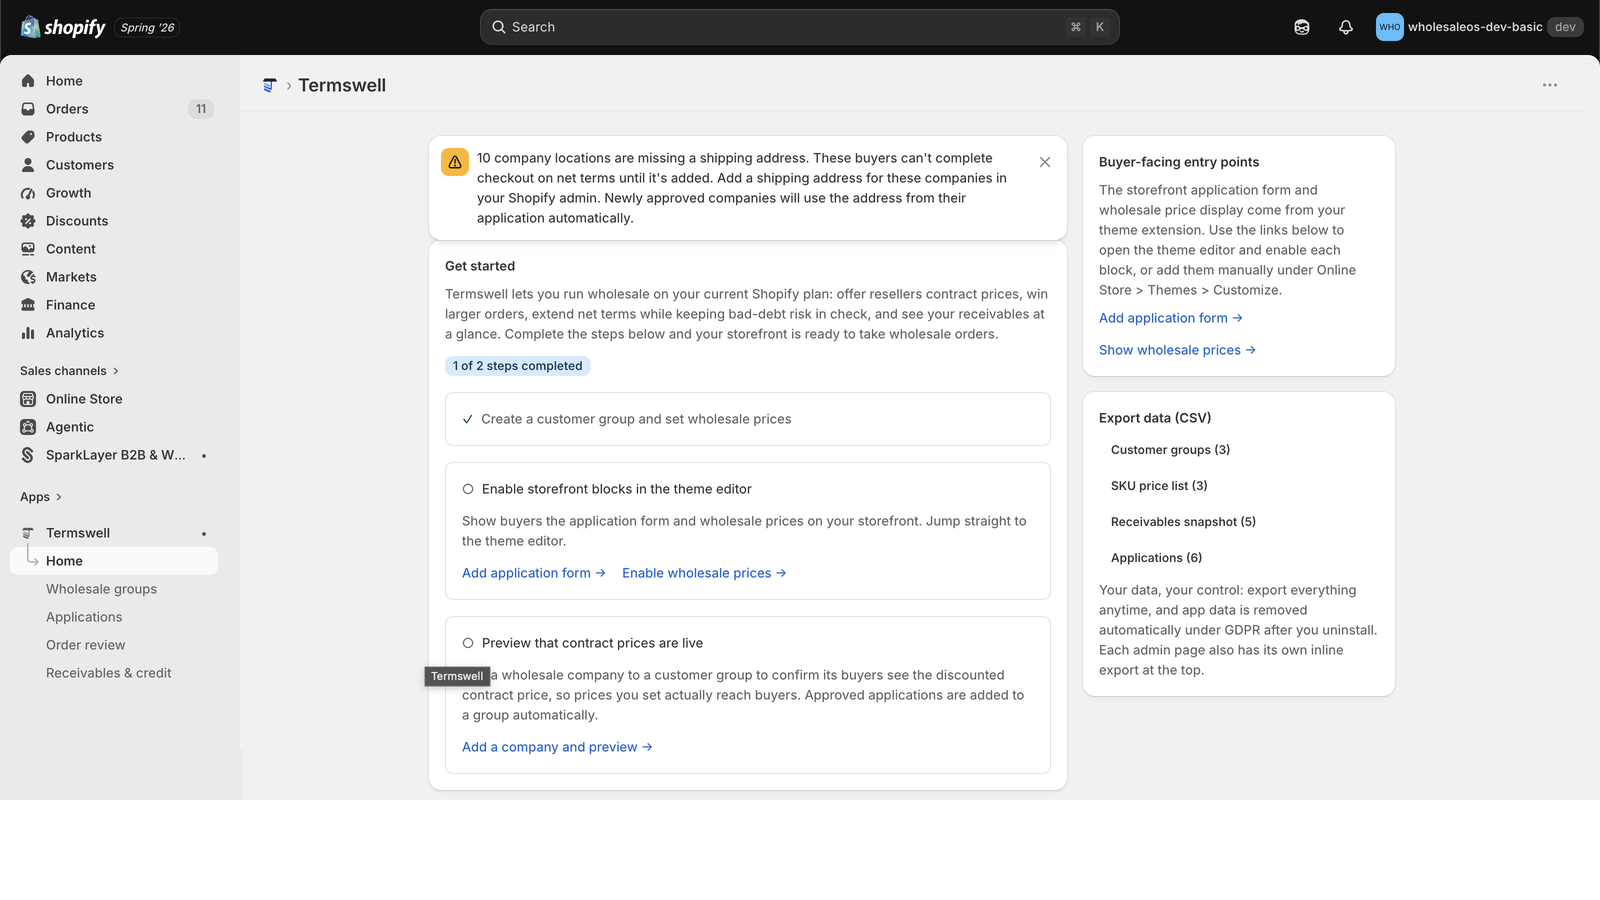Click the Customers person icon
The height and width of the screenshot is (900, 1600).
28,165
